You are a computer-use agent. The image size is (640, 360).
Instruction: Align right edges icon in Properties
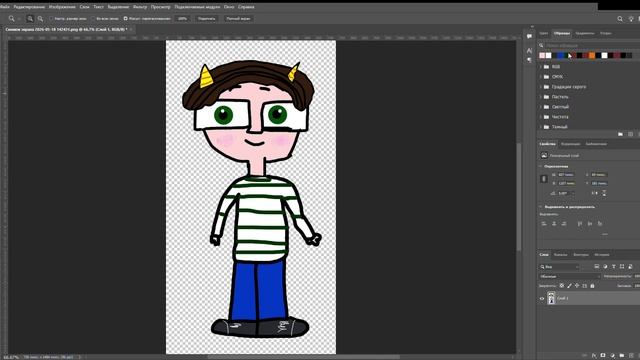(564, 224)
